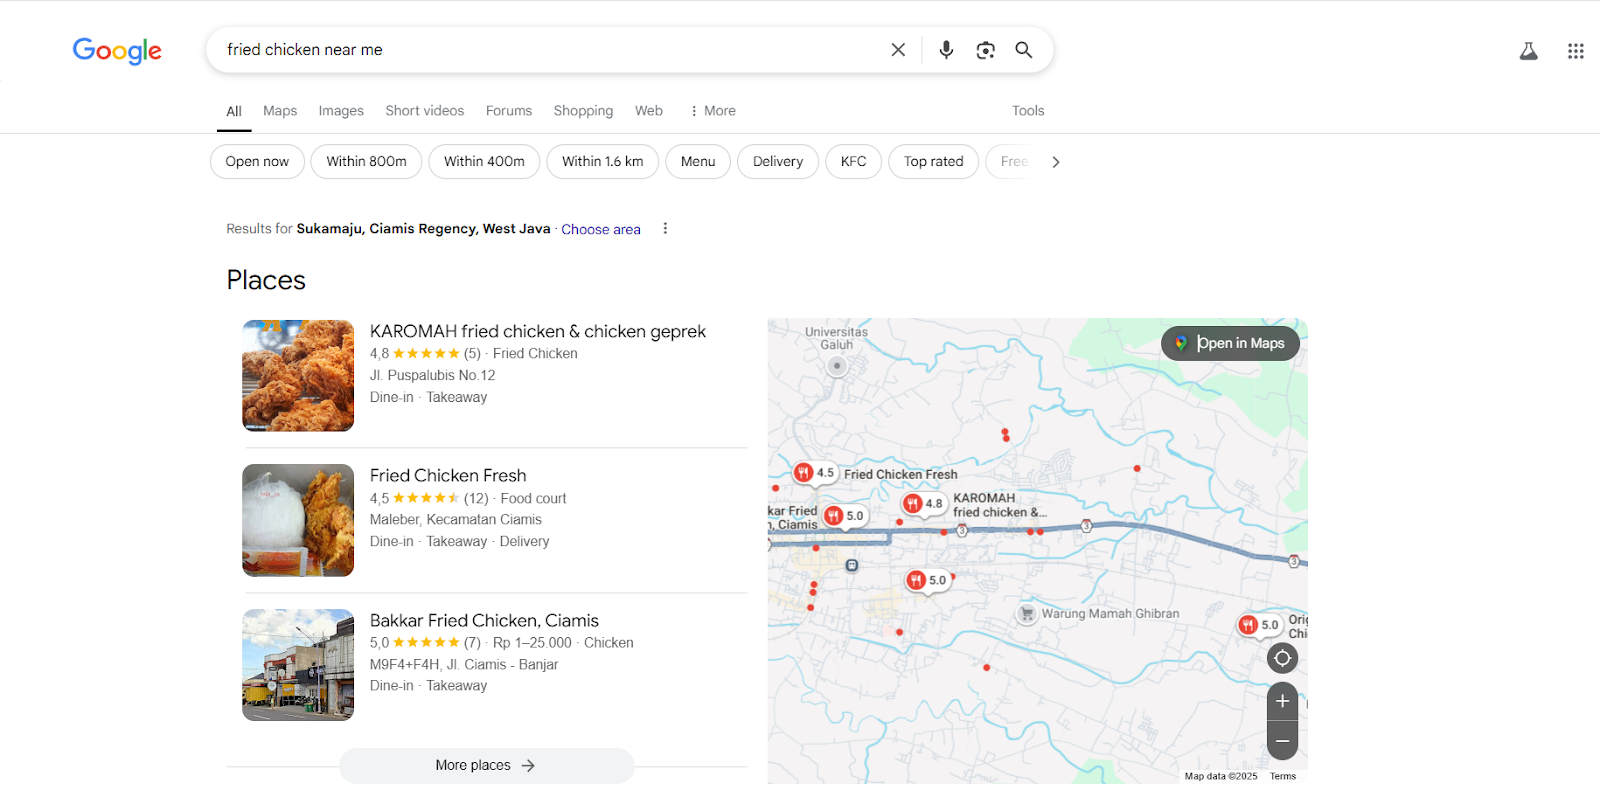This screenshot has width=1600, height=811.
Task: Zoom in on the map
Action: (x=1283, y=701)
